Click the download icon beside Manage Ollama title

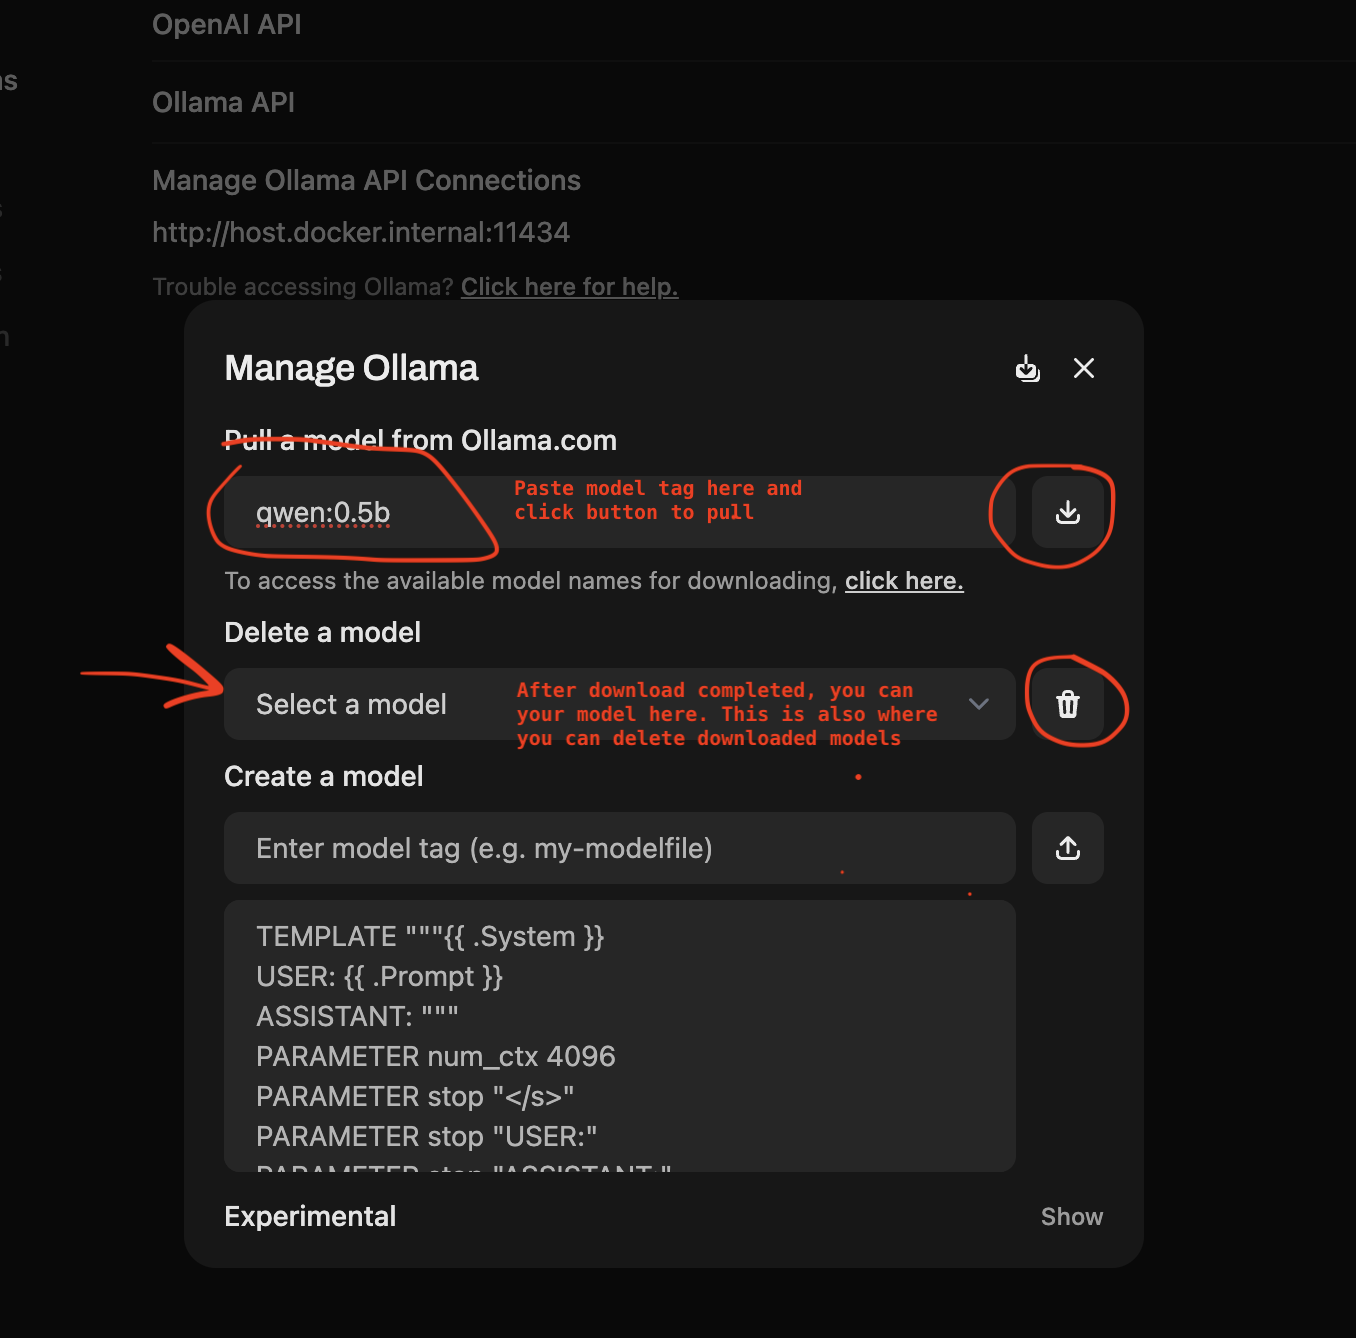tap(1028, 368)
